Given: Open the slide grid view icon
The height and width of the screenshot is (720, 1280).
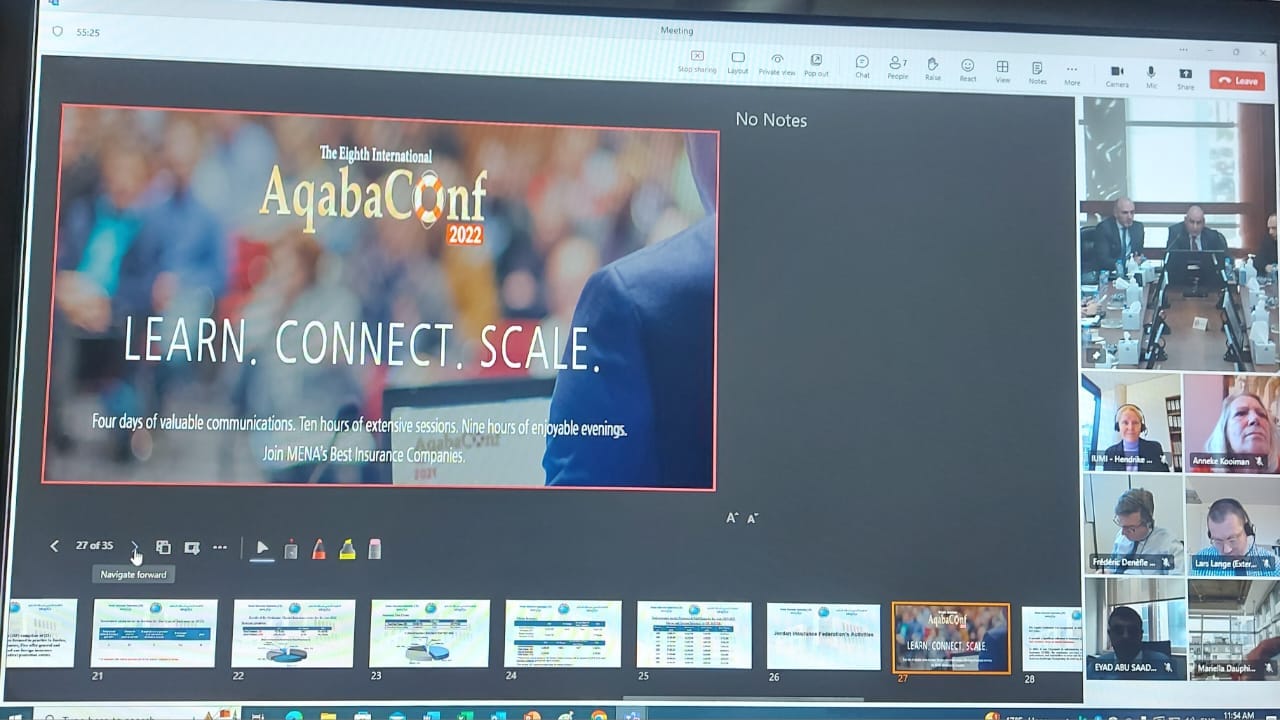Looking at the screenshot, I should tap(163, 547).
